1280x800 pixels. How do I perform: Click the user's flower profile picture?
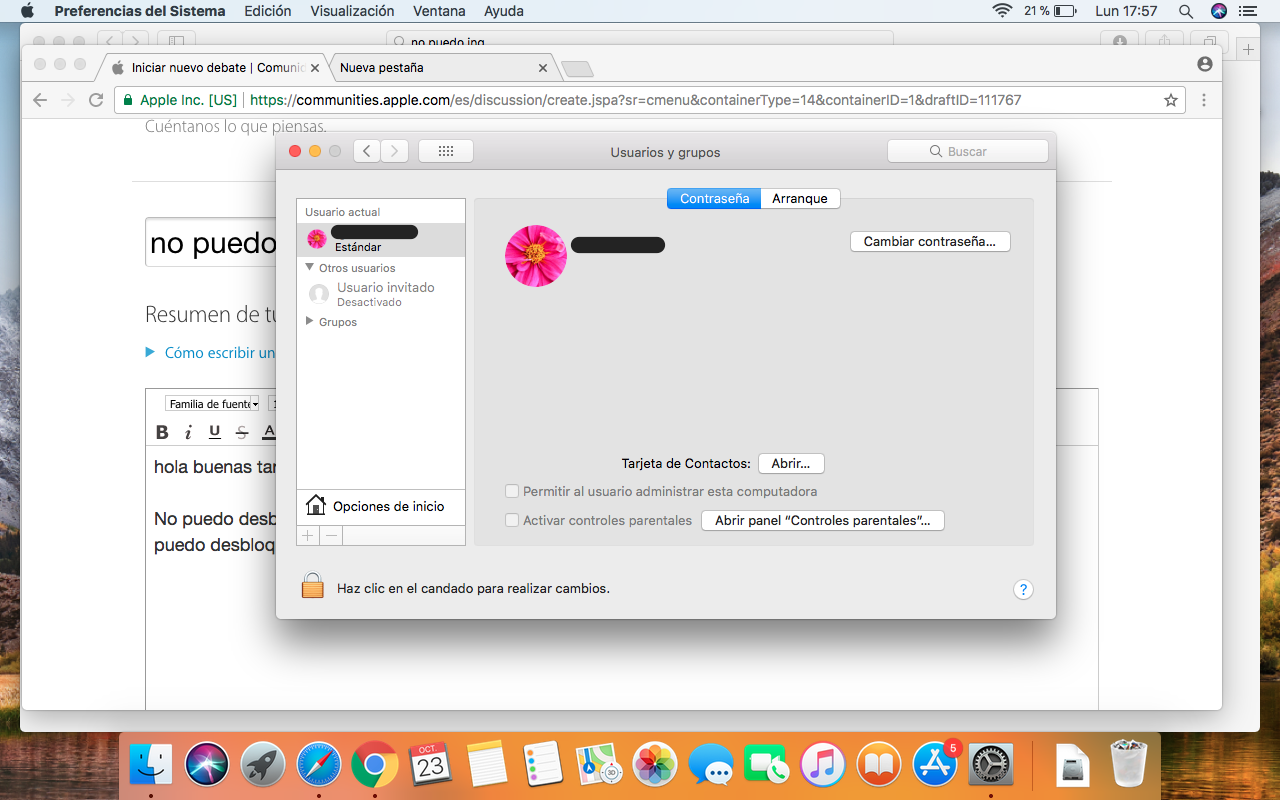point(536,256)
